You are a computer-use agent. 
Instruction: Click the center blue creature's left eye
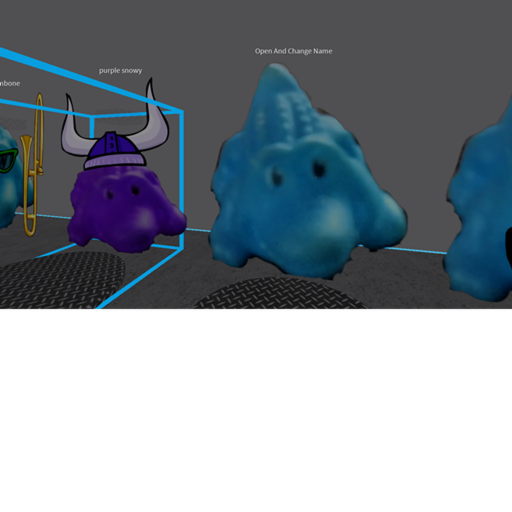[x=276, y=177]
